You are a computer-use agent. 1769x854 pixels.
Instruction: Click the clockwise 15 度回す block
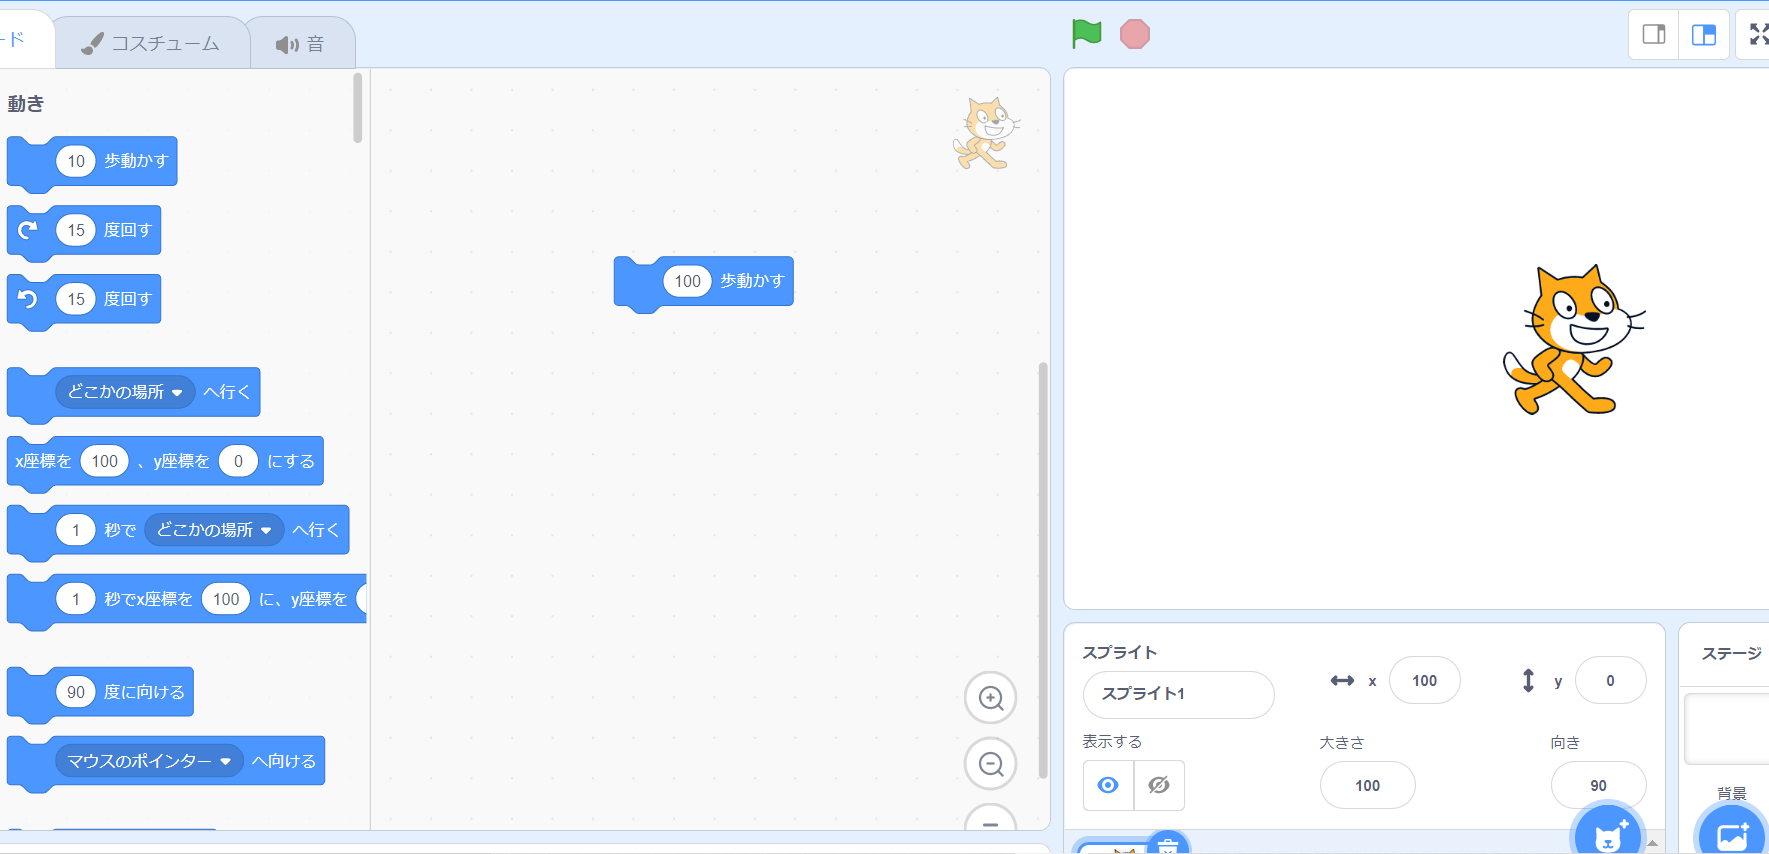coord(84,231)
